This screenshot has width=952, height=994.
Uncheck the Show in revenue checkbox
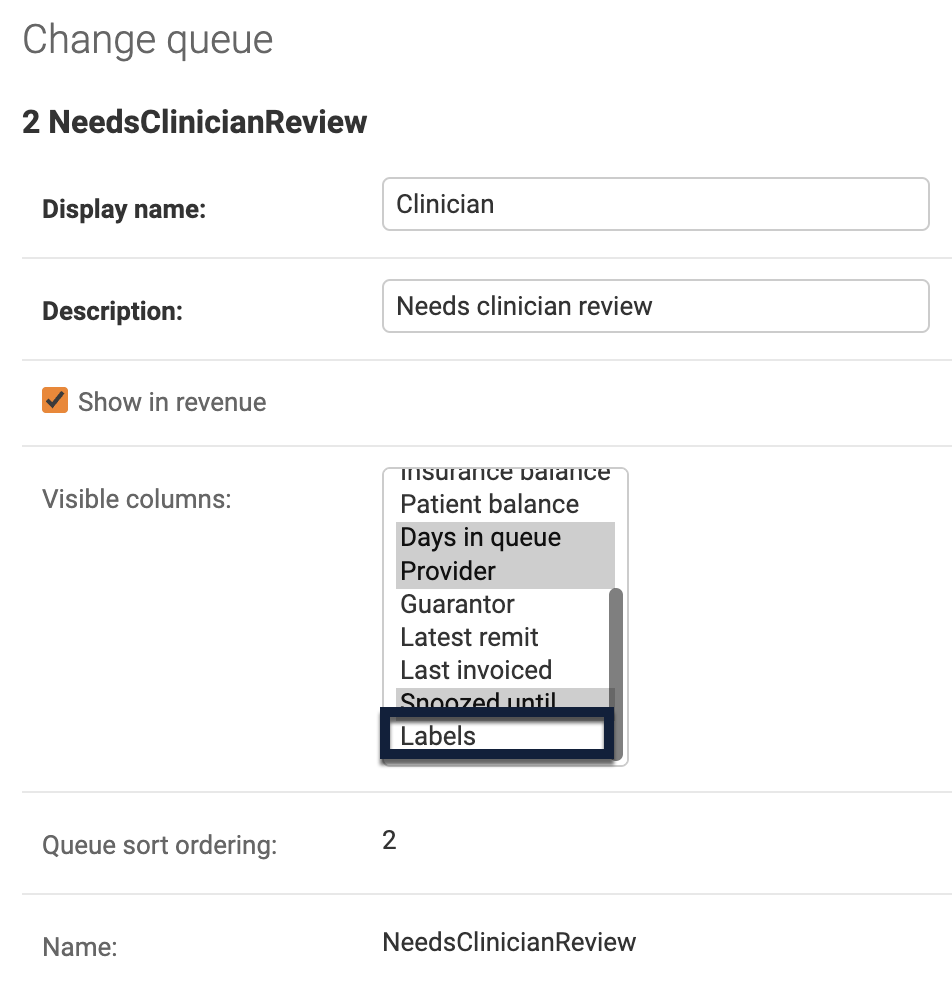point(55,401)
